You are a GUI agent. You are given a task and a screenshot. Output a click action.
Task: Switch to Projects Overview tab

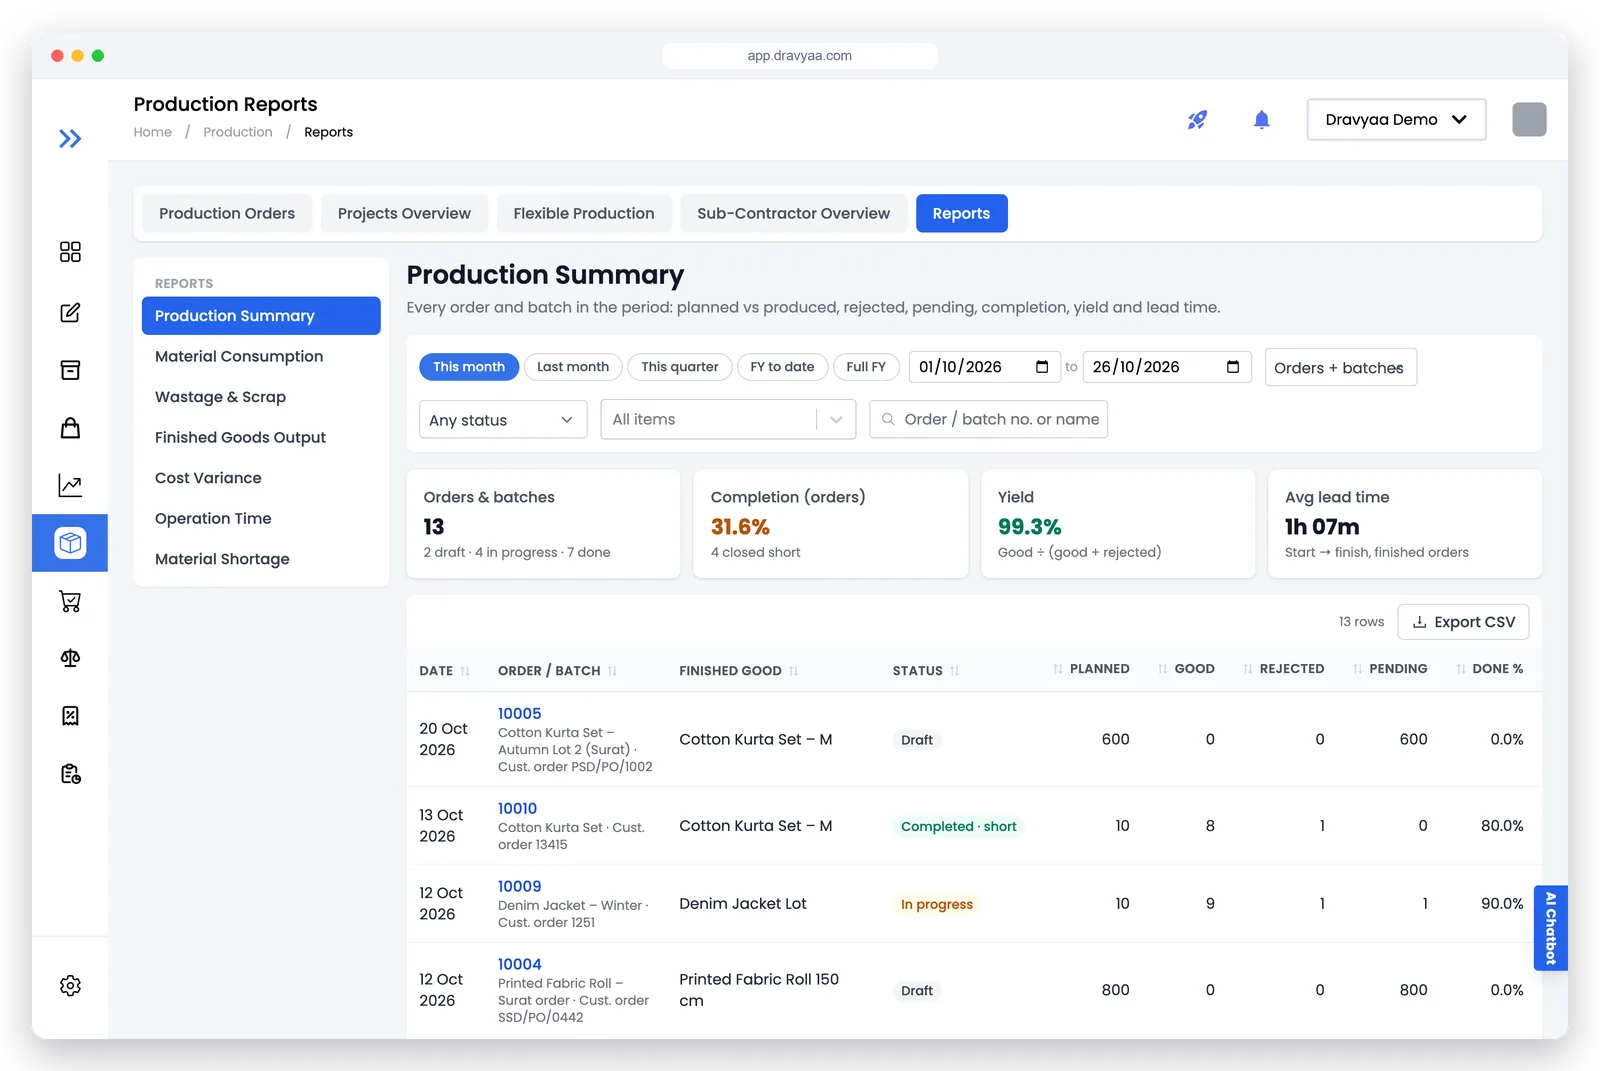[x=404, y=214]
